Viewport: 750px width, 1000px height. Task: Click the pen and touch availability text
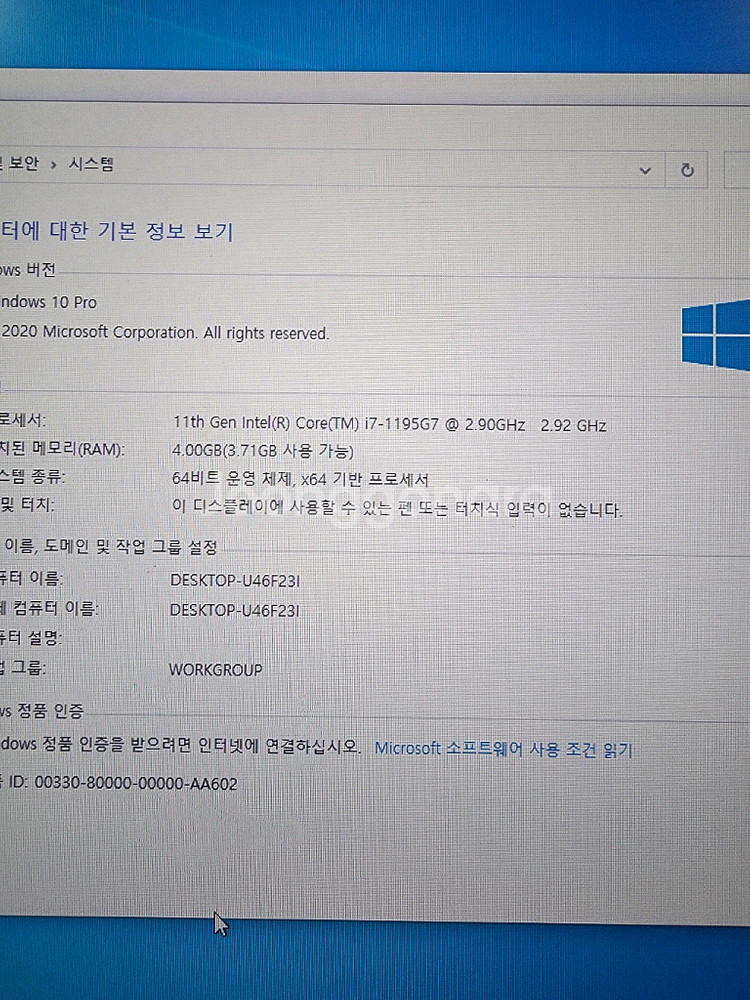[397, 508]
